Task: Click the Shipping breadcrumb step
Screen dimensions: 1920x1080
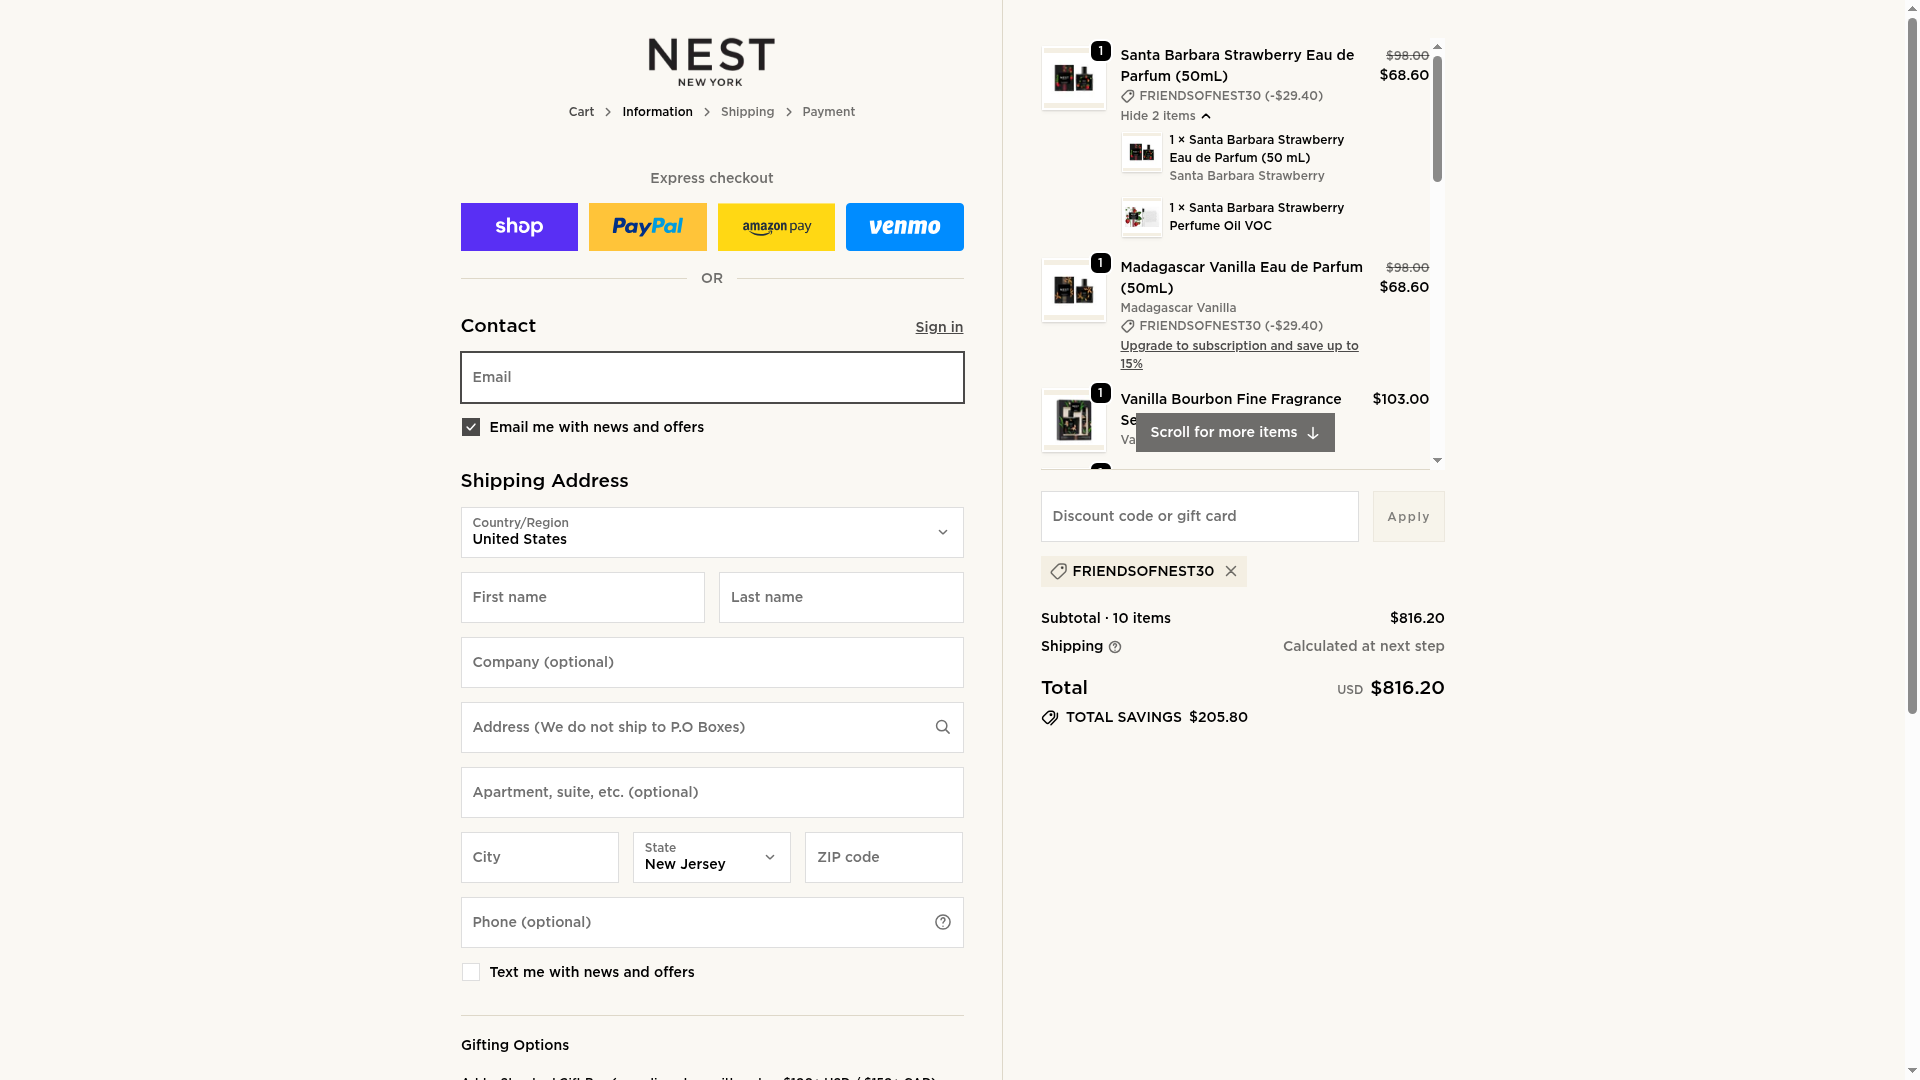Action: (747, 112)
